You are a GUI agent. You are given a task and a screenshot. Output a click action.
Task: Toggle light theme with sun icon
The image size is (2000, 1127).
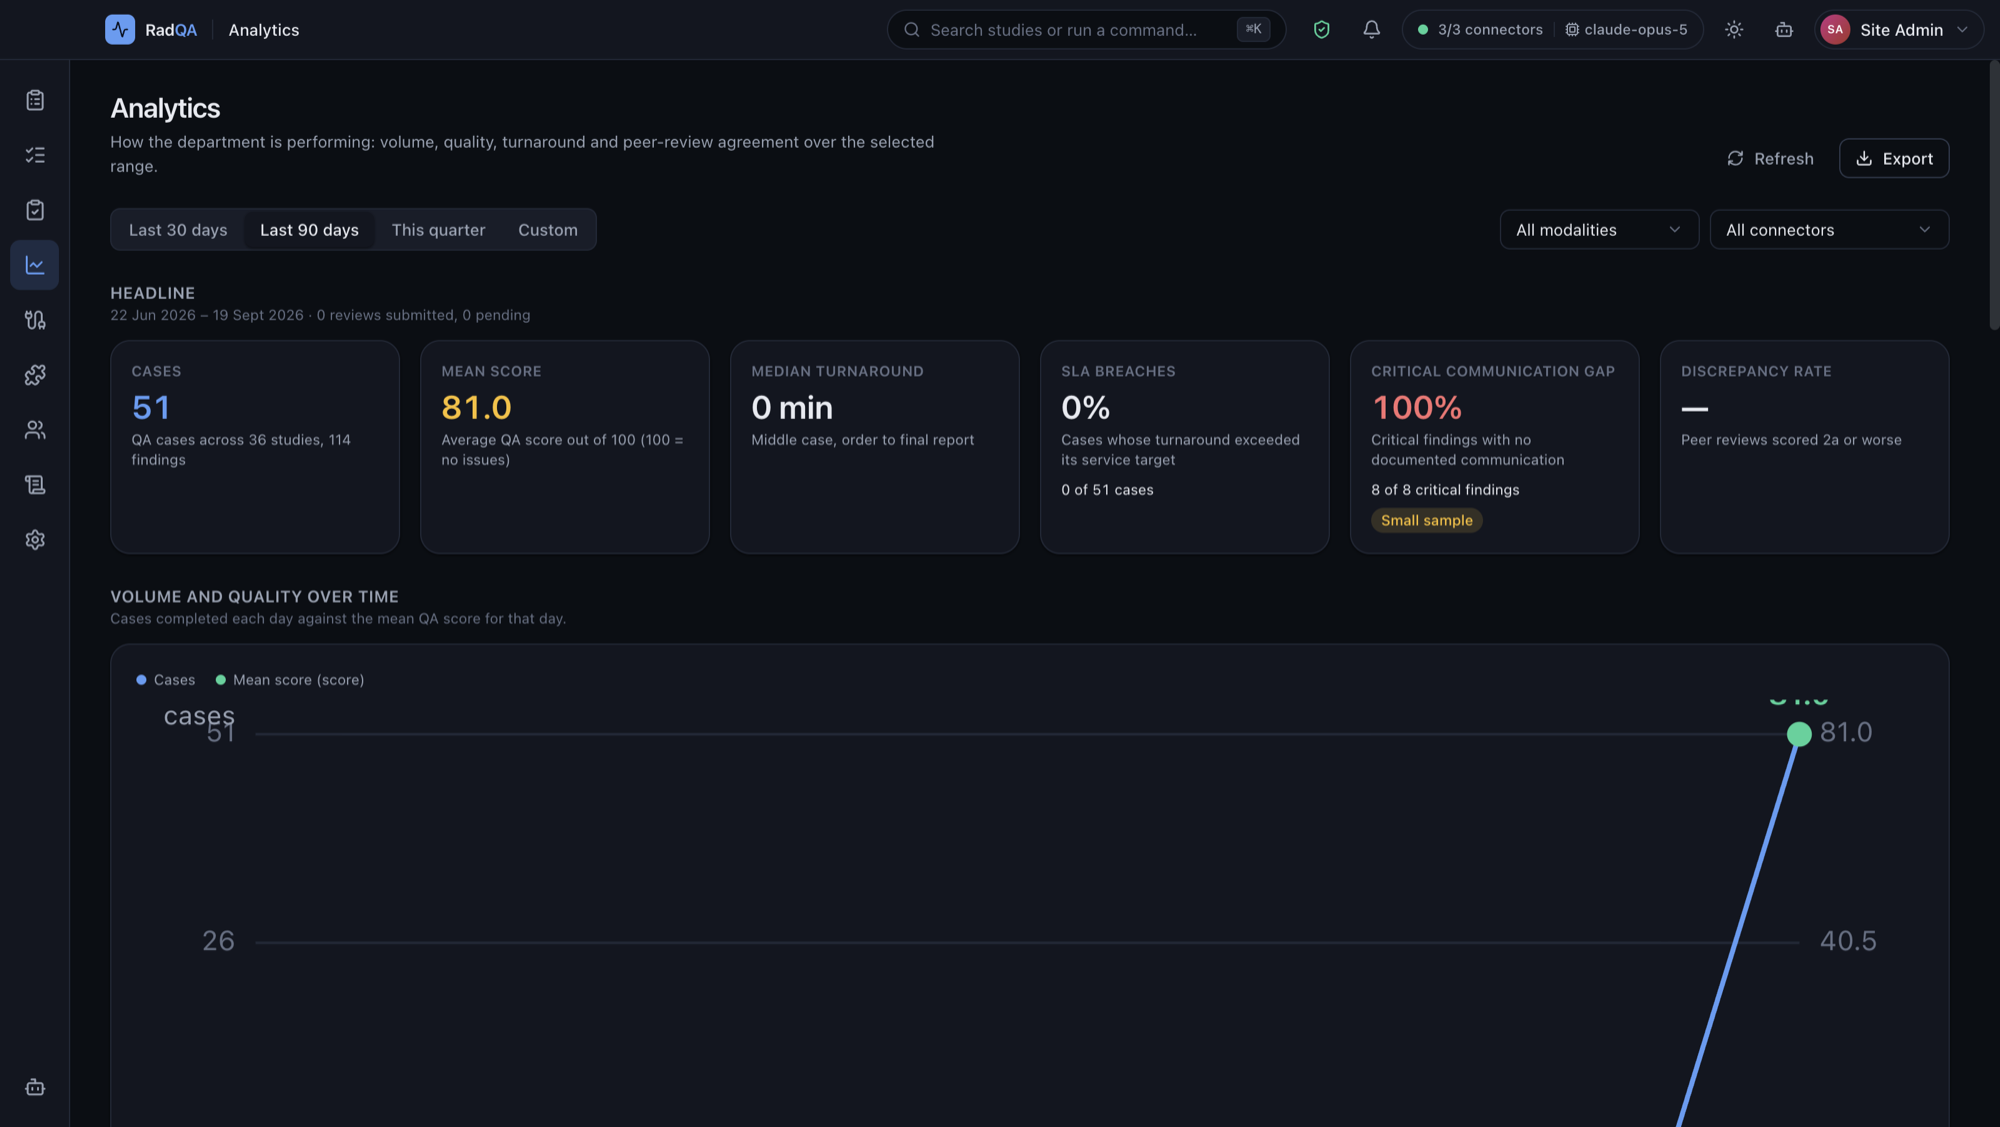coord(1734,30)
